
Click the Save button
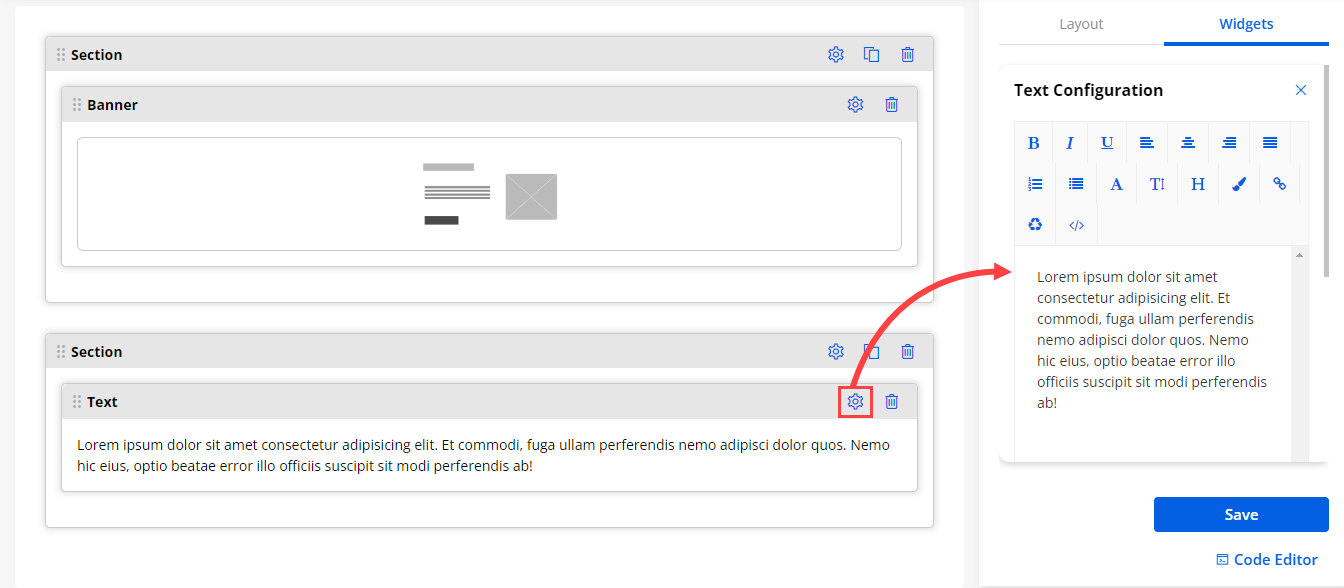pos(1241,515)
